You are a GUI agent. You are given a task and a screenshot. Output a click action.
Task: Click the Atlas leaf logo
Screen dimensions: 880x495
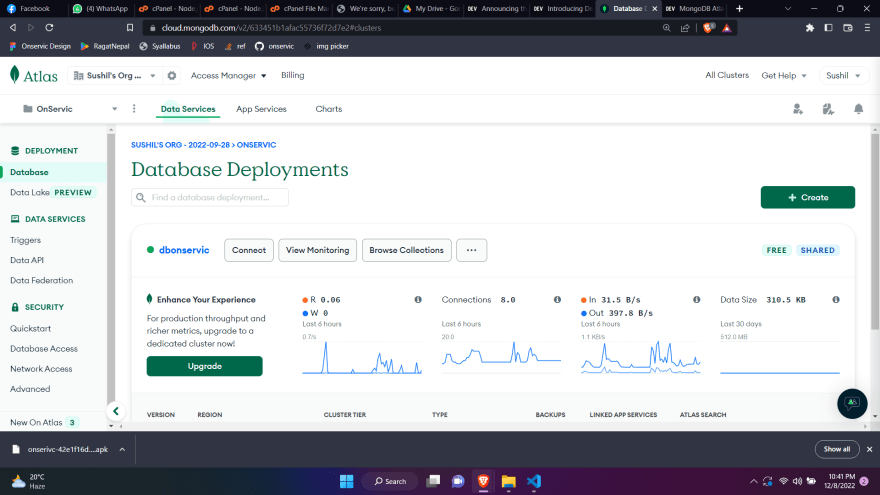click(15, 75)
